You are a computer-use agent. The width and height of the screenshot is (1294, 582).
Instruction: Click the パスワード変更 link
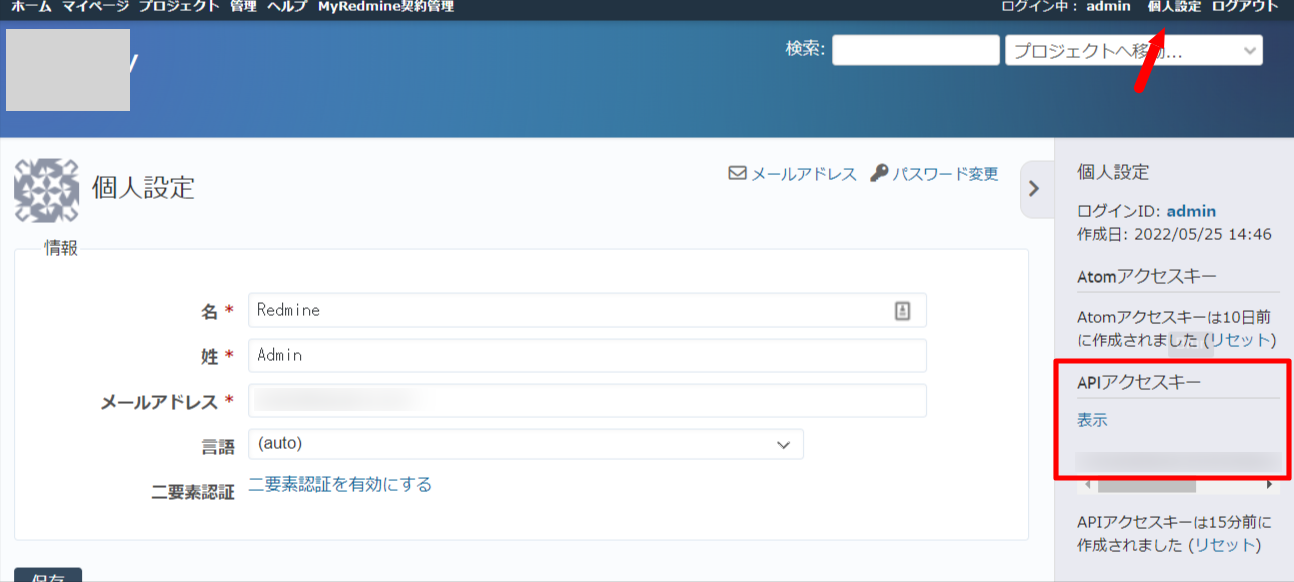pyautogui.click(x=945, y=174)
